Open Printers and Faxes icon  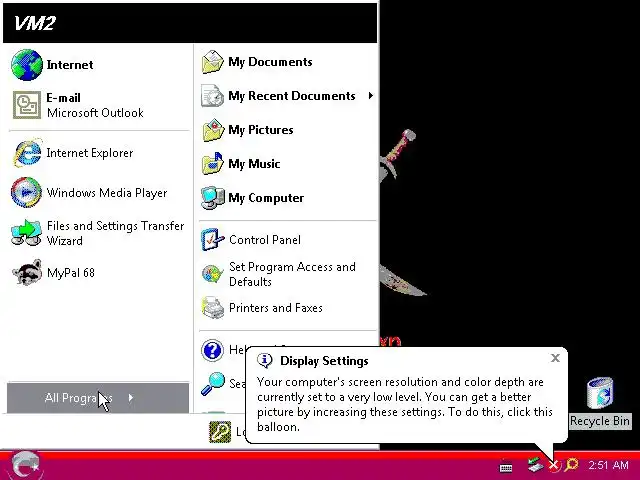[213, 308]
